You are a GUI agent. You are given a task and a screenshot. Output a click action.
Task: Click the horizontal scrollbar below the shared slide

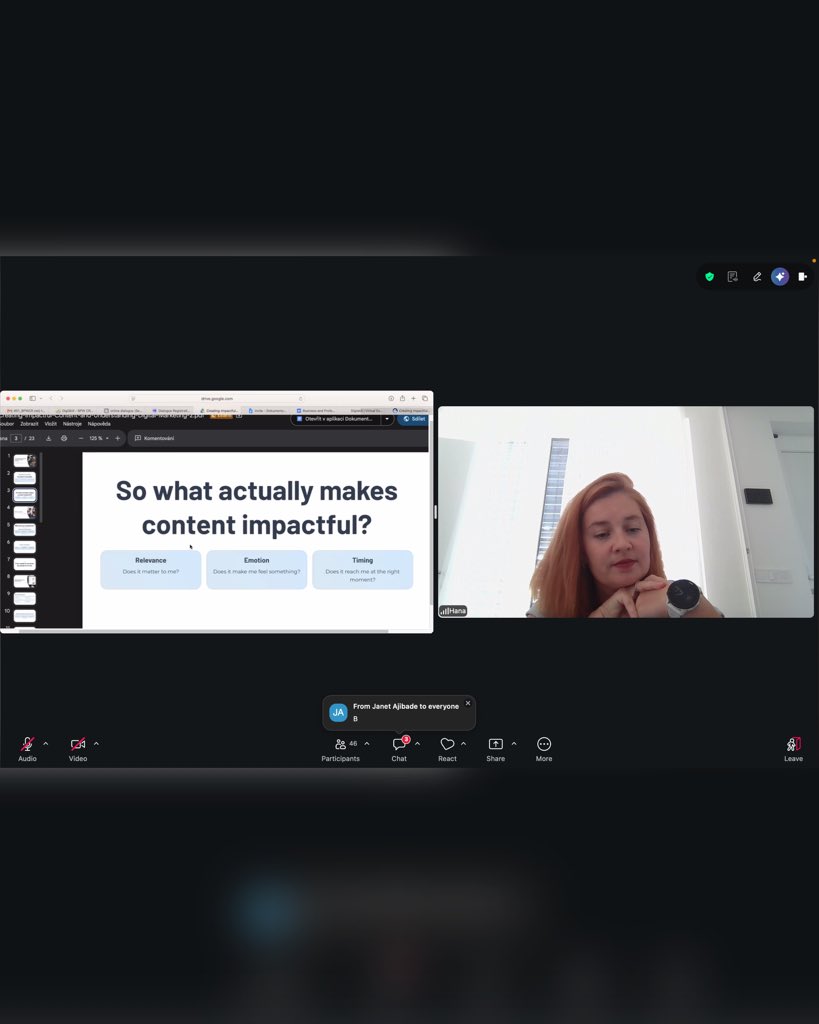[x=204, y=631]
